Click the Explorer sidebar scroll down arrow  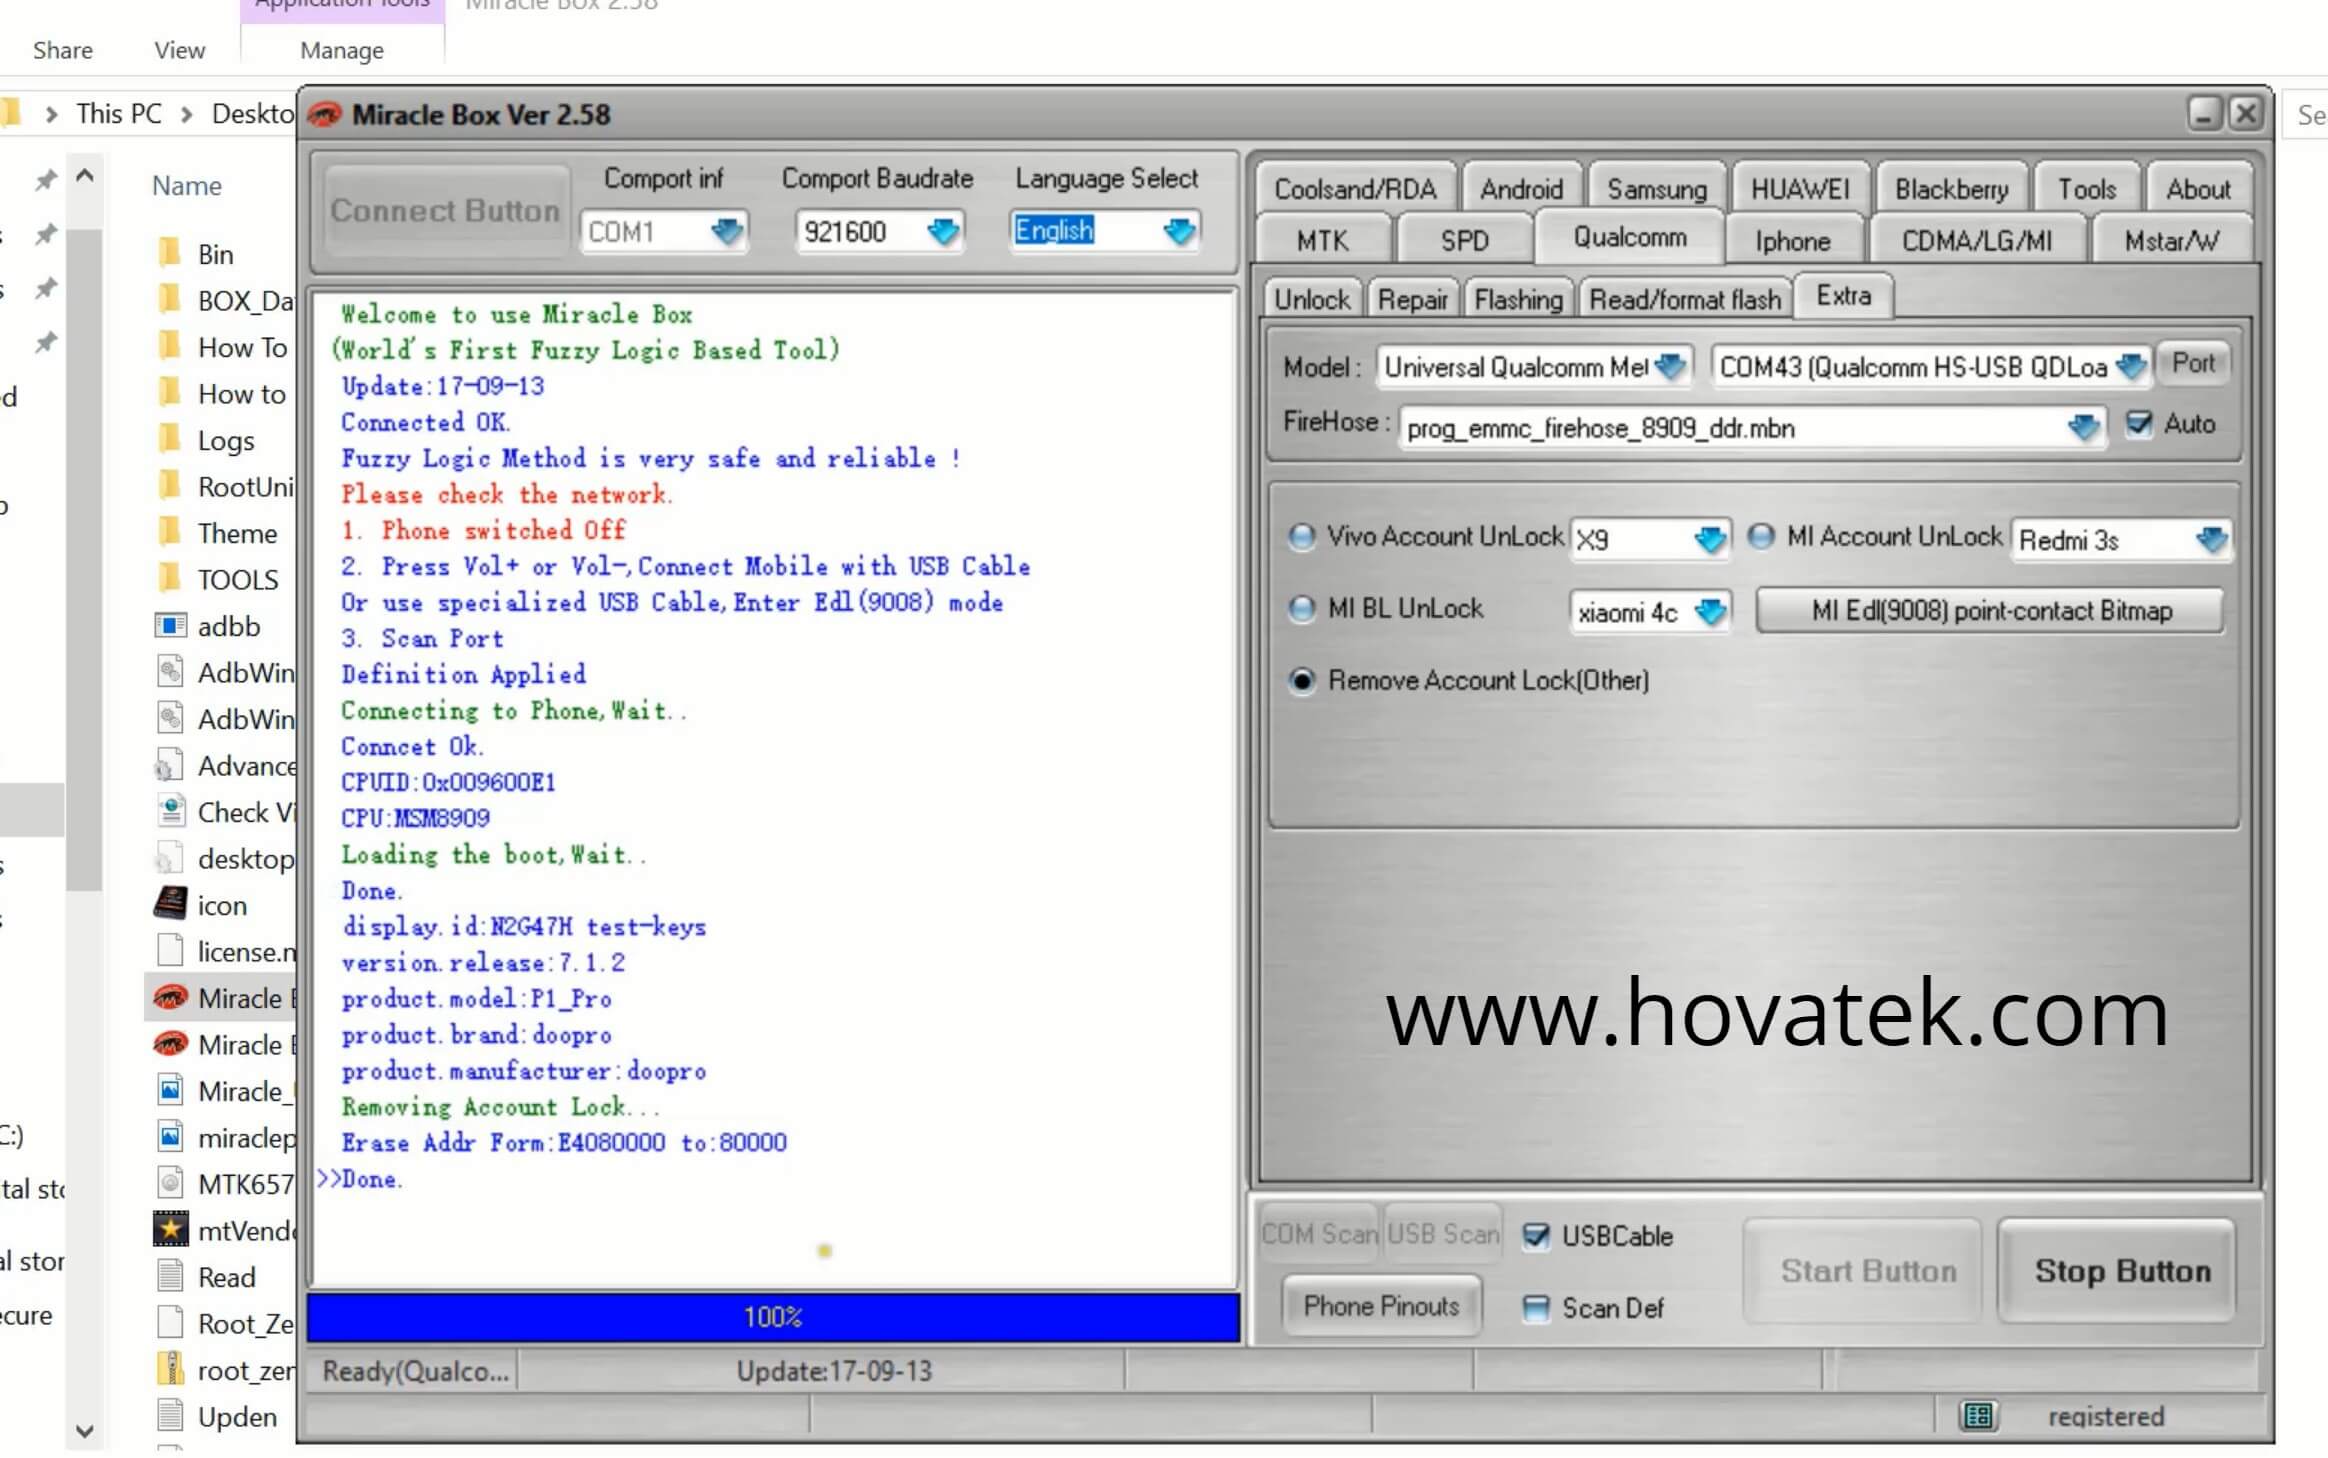[x=85, y=1430]
